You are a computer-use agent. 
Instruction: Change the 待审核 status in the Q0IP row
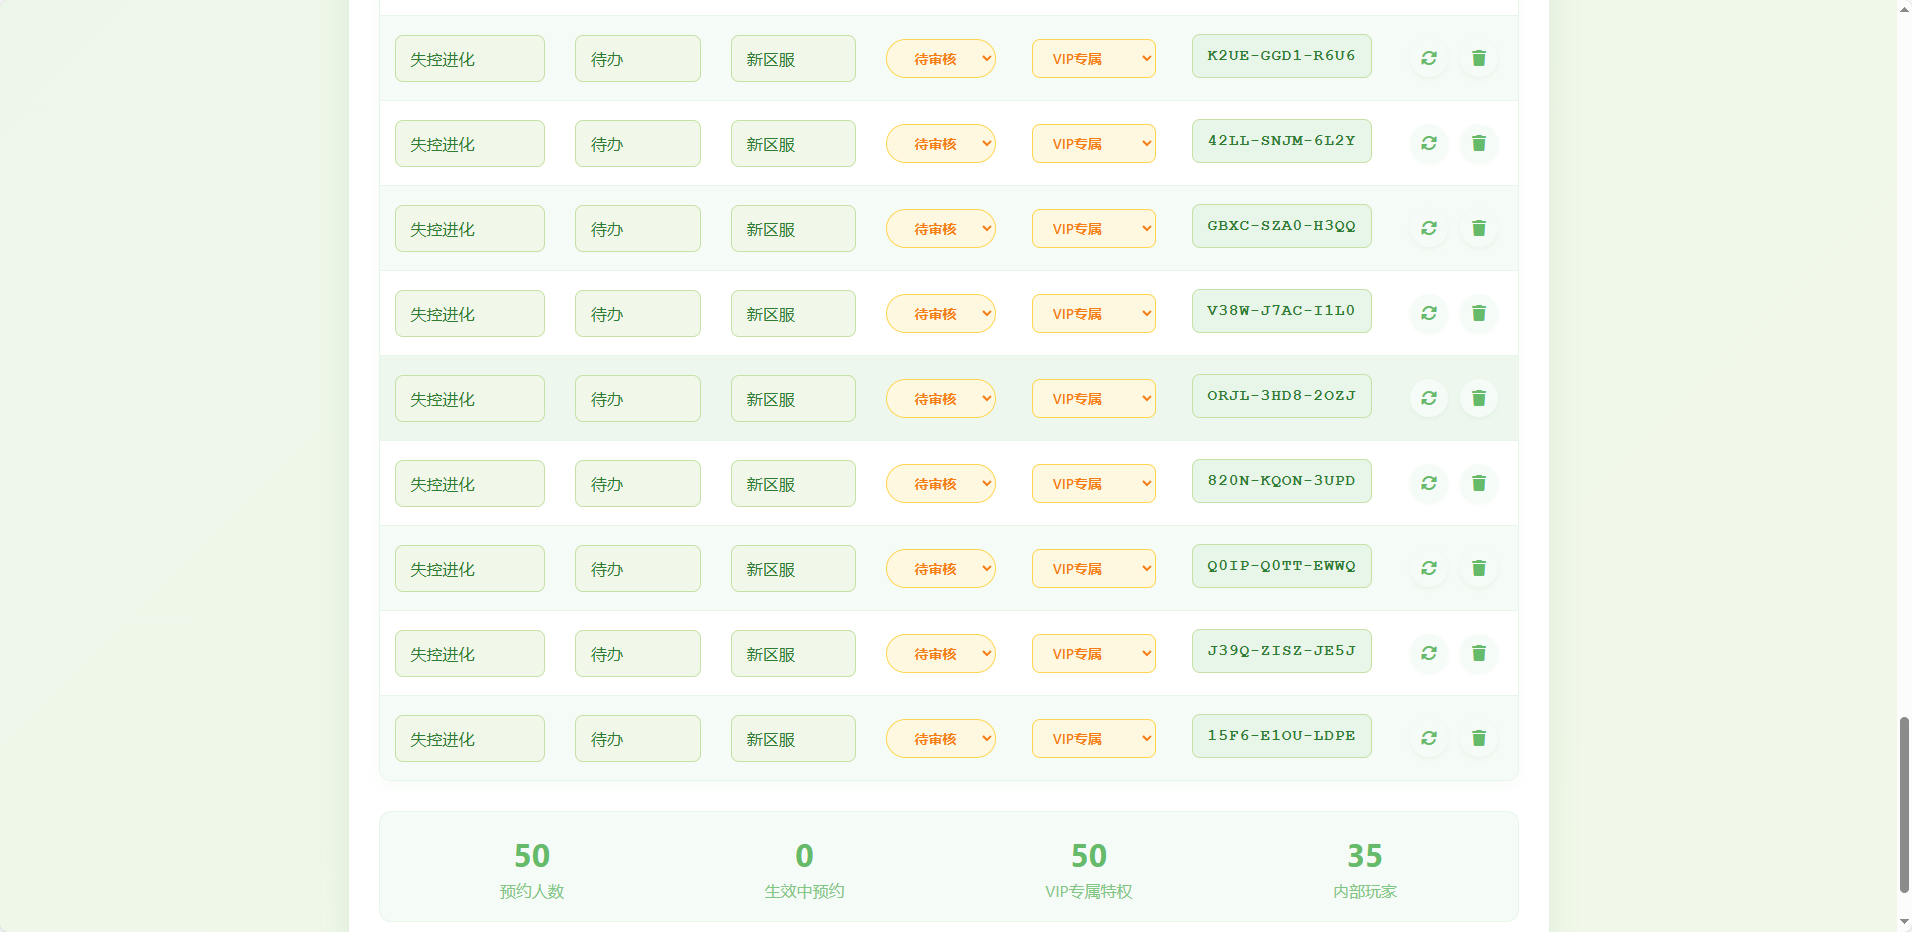941,568
